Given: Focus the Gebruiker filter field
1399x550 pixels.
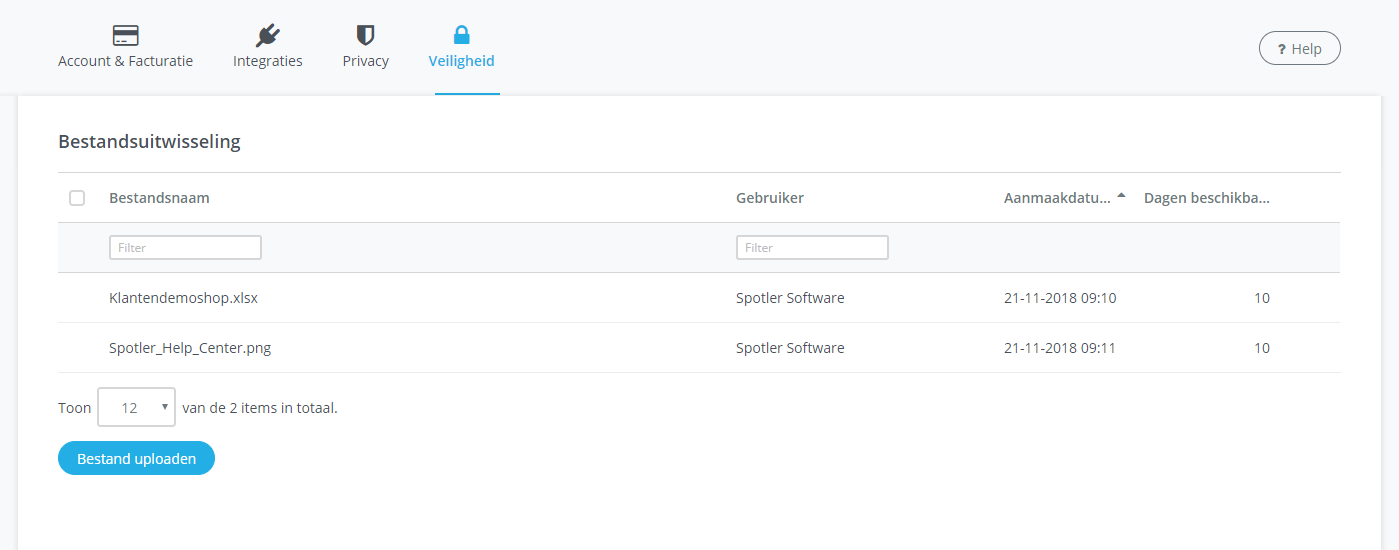Looking at the screenshot, I should [812, 248].
